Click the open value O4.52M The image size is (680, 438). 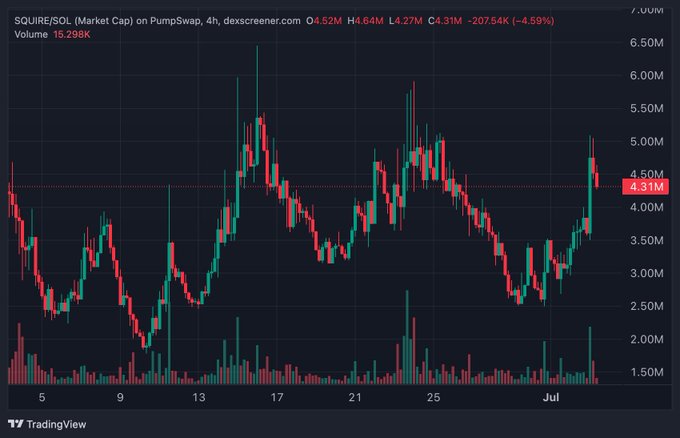(x=324, y=20)
